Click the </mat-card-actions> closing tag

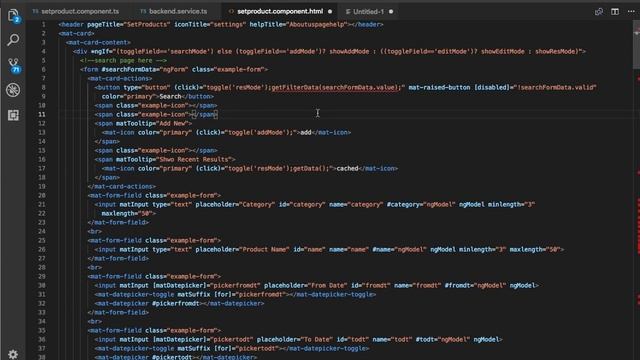click(122, 186)
